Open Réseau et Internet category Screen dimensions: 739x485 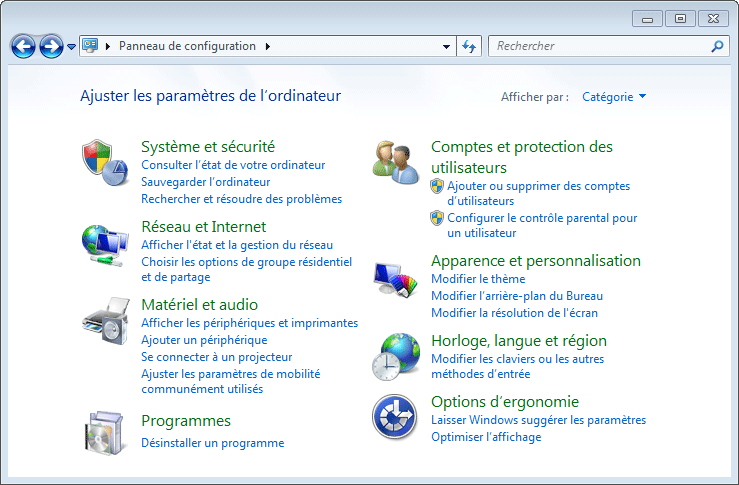204,227
